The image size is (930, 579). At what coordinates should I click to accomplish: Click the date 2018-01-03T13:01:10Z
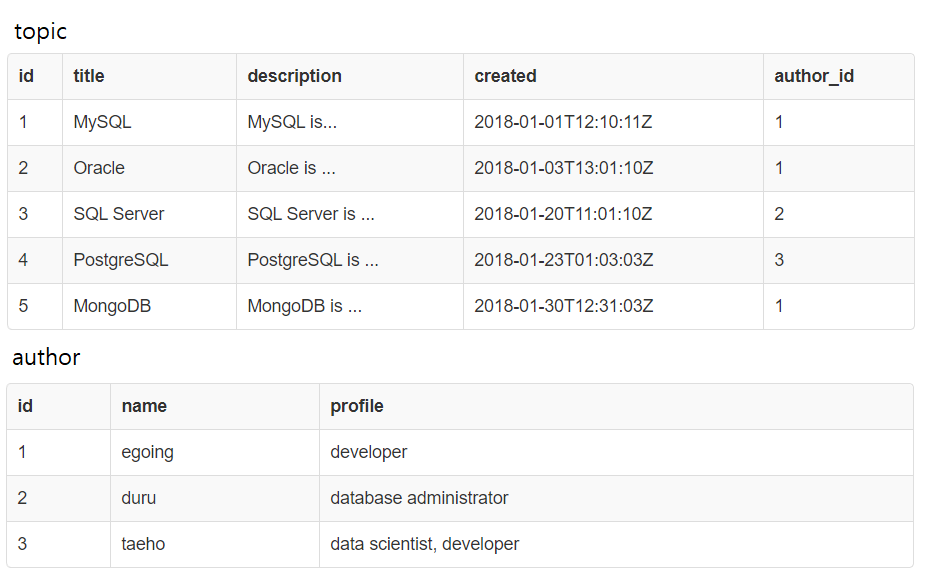click(x=563, y=168)
